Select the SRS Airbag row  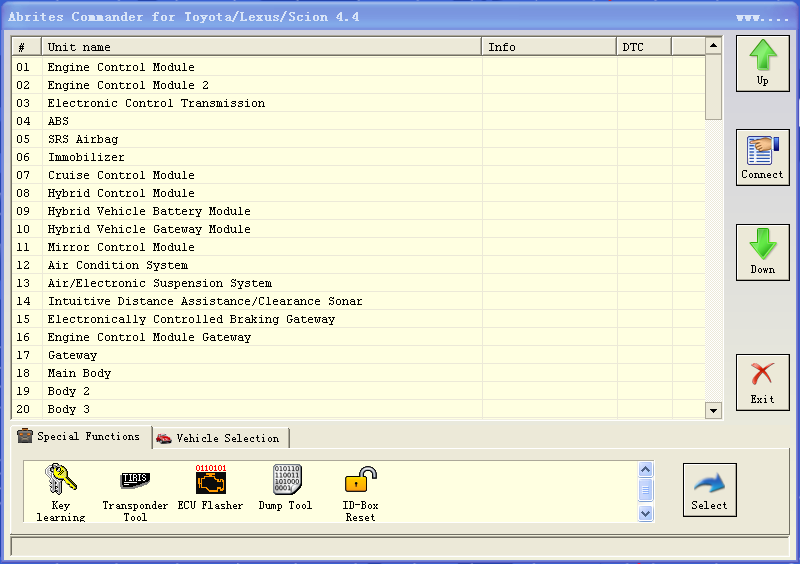coord(359,139)
